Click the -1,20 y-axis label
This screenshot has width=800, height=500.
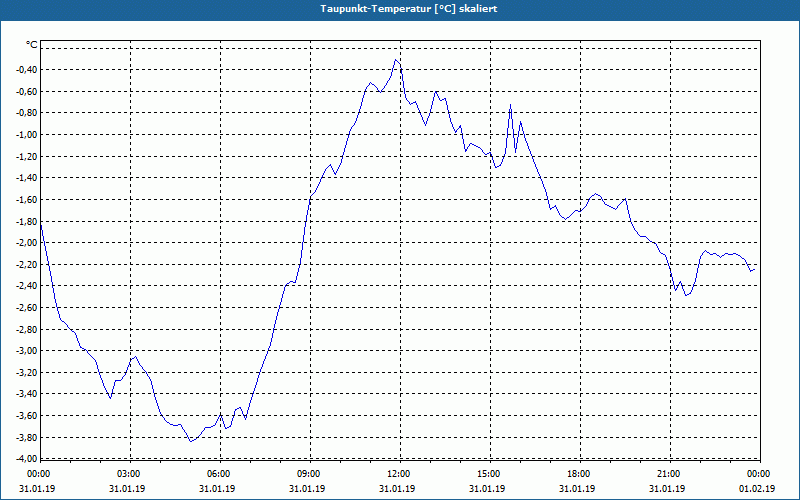(x=28, y=157)
